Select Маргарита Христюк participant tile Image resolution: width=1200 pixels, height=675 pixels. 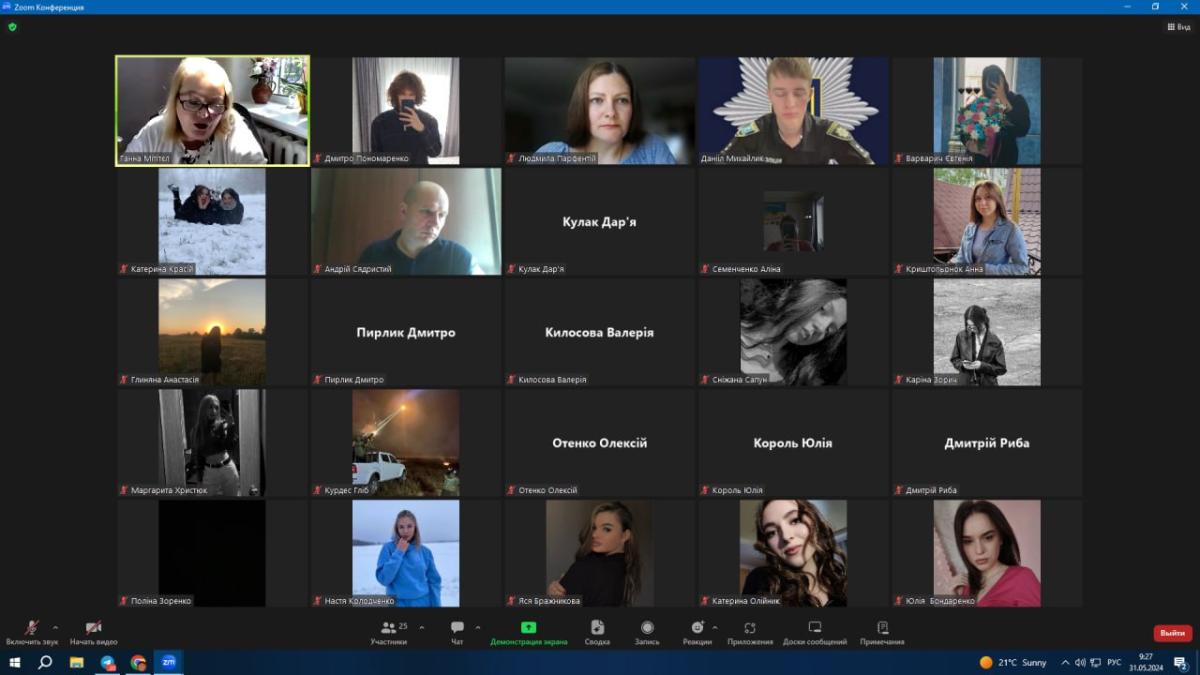click(x=212, y=443)
